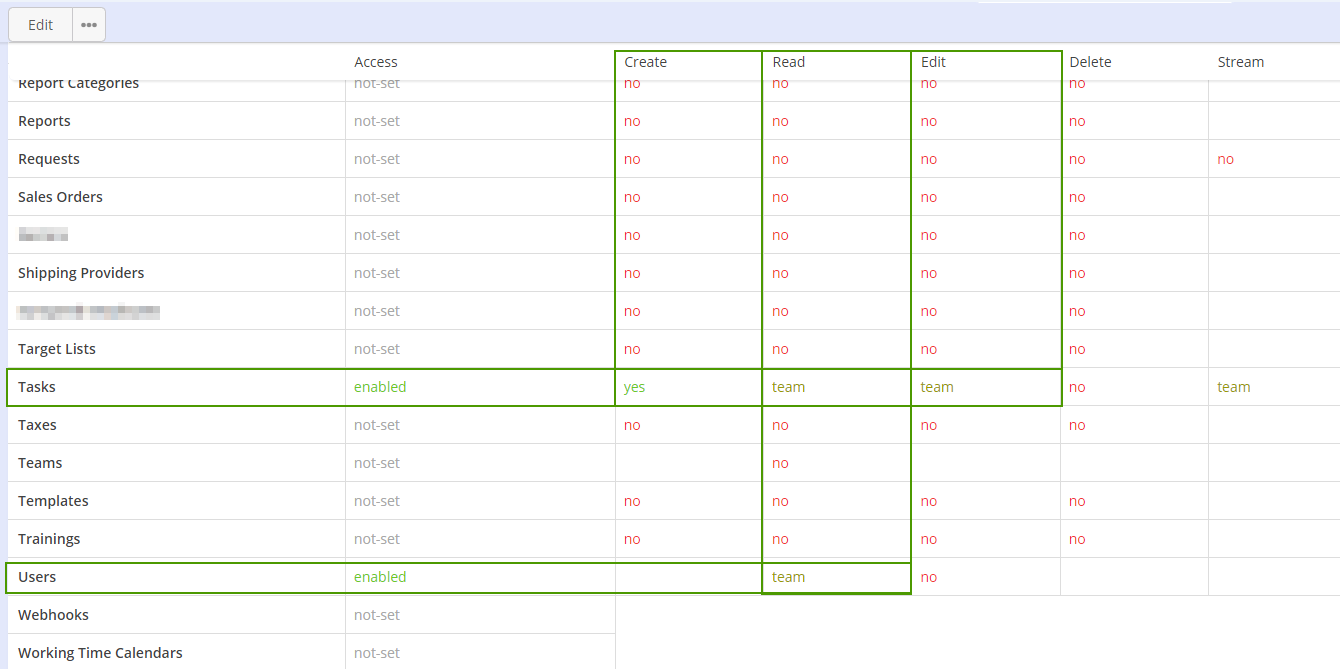Open the three-dot more actions menu
Viewport: 1340px width, 669px height.
89,25
